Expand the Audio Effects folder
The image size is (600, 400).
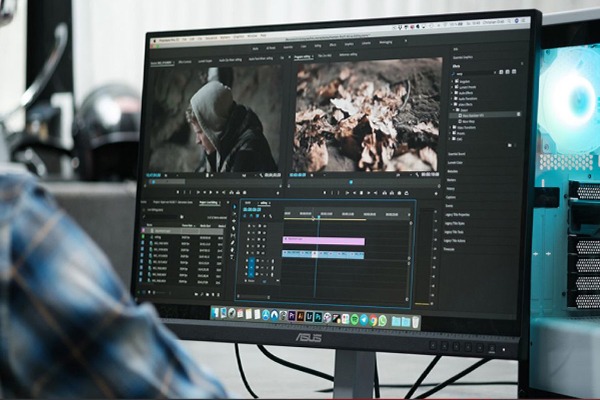pos(452,93)
